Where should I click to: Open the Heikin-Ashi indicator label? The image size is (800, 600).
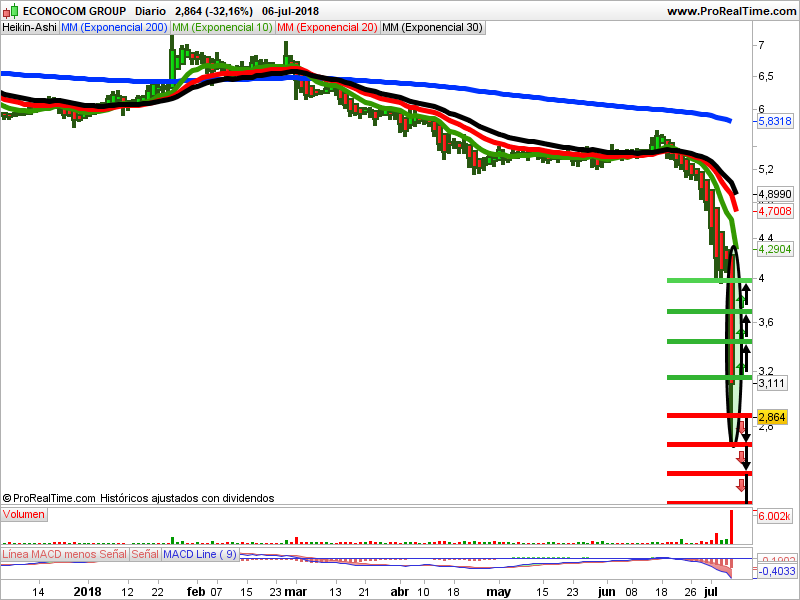click(x=30, y=28)
